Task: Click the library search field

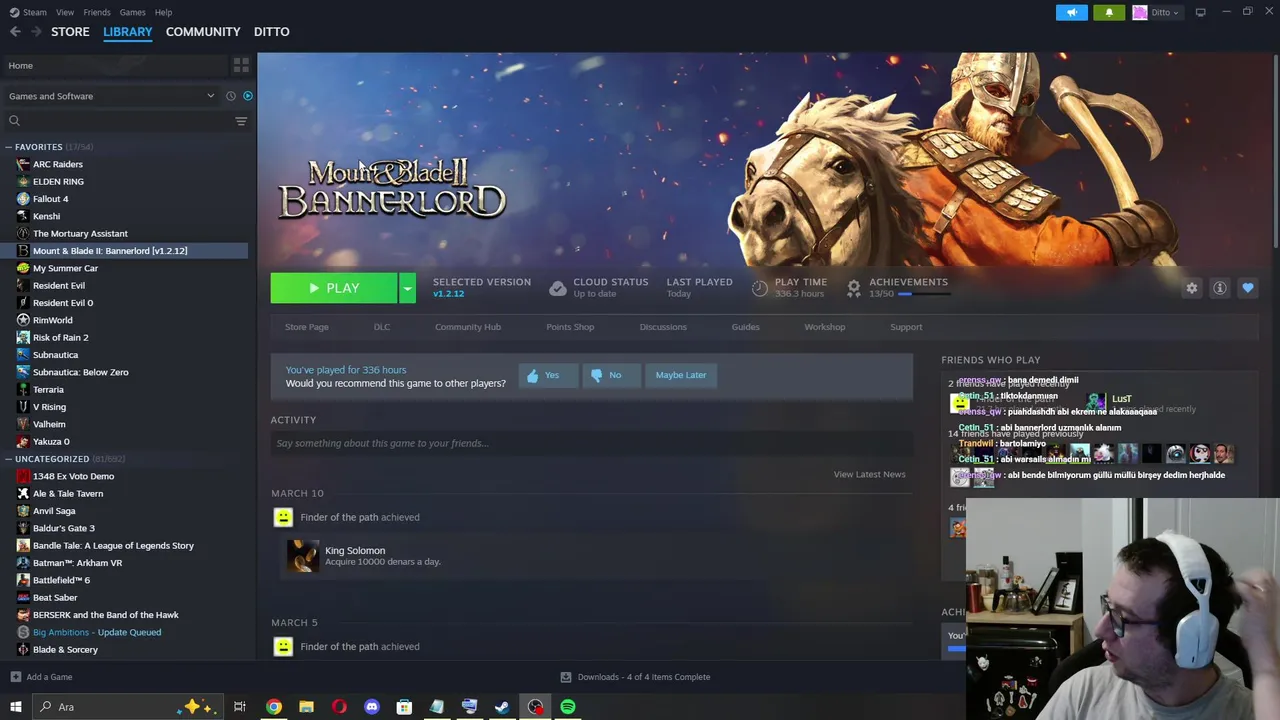Action: pyautogui.click(x=120, y=121)
